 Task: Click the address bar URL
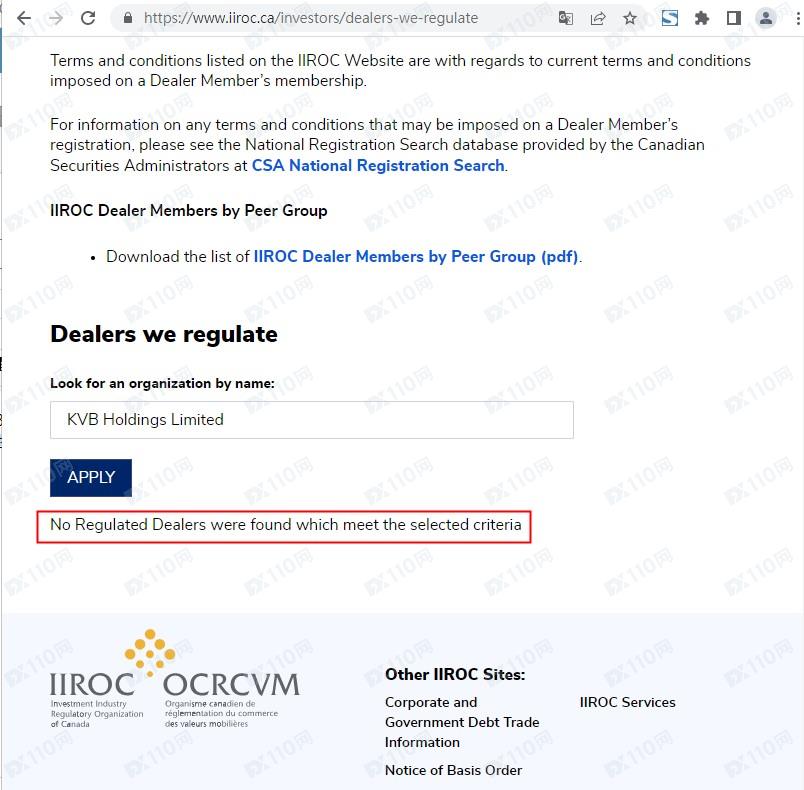tap(311, 18)
